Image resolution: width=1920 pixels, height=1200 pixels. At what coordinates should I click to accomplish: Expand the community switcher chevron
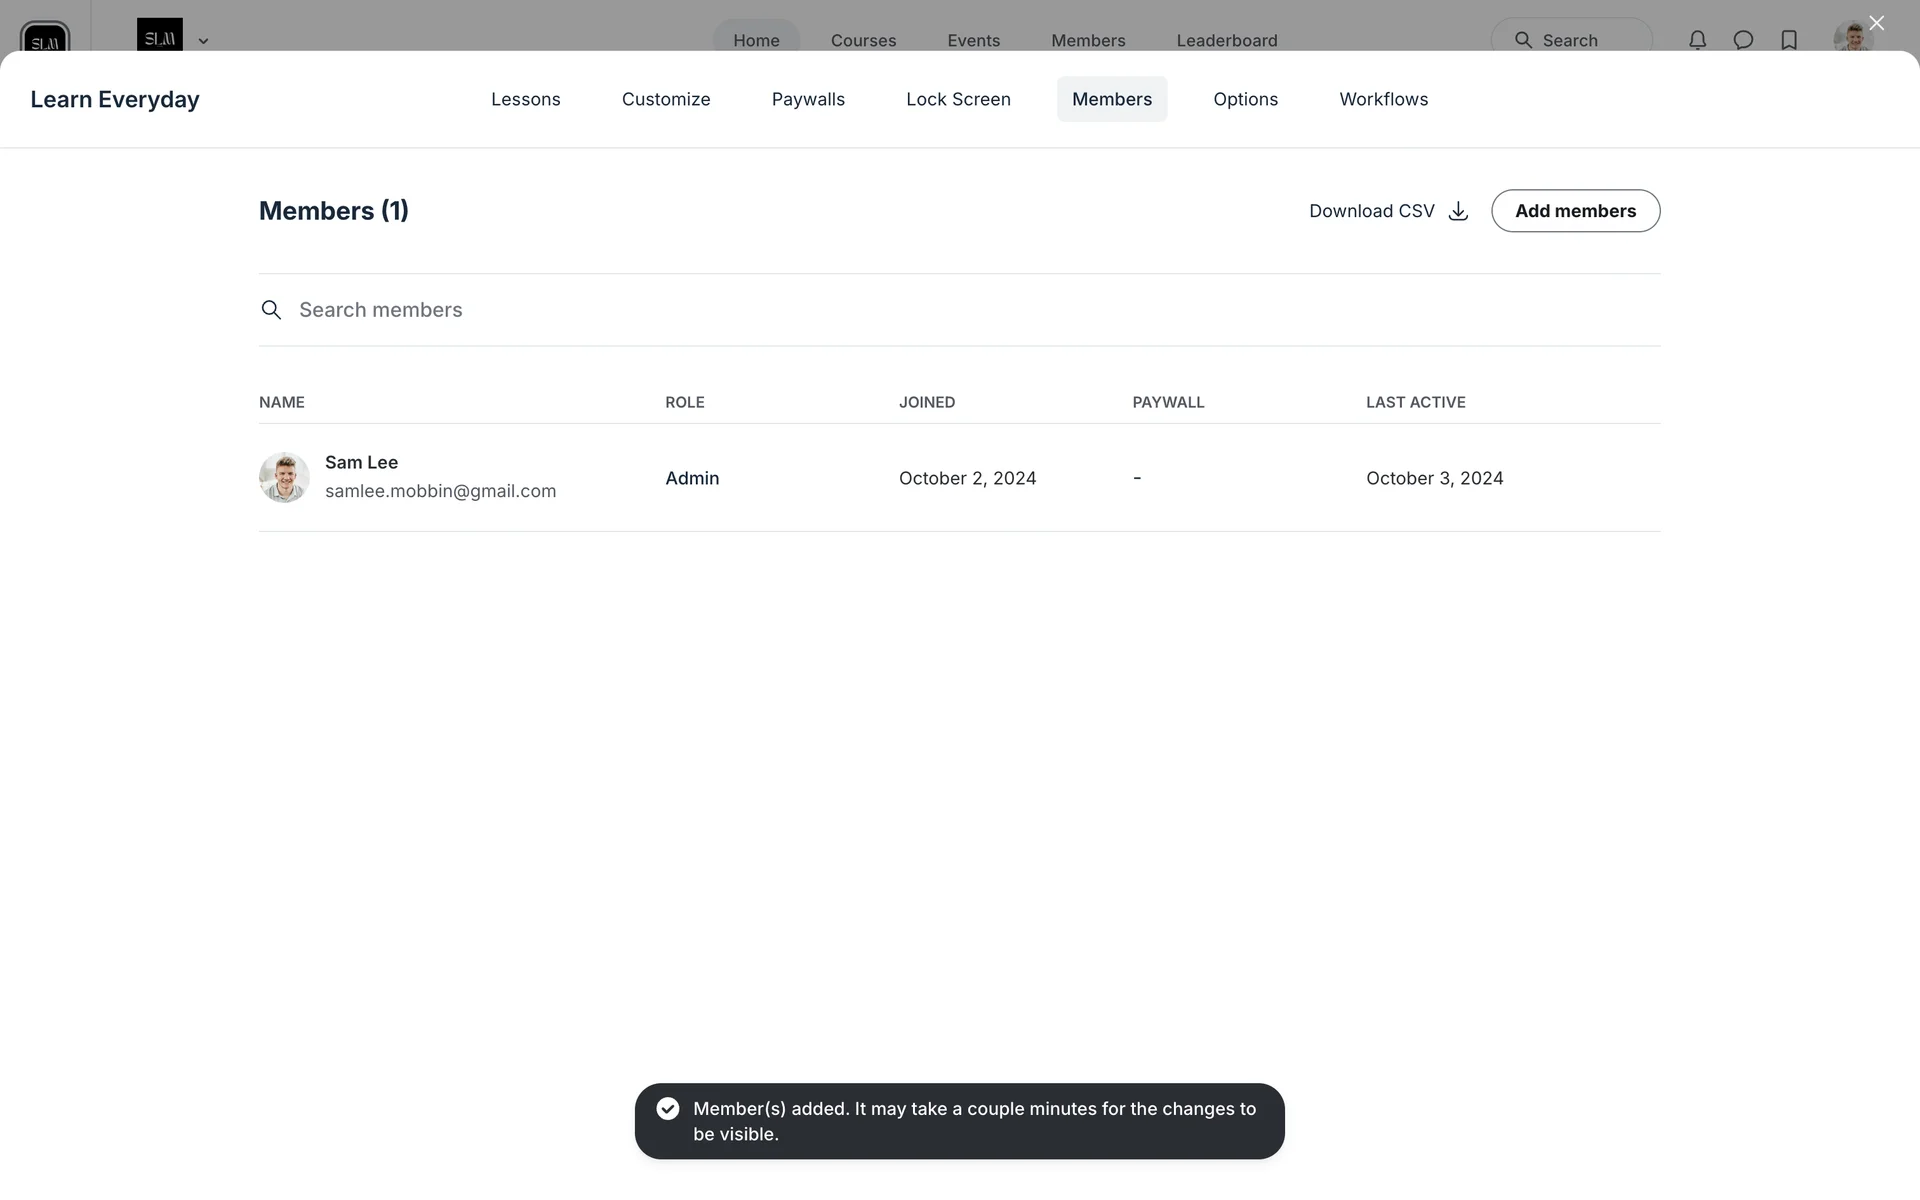203,41
